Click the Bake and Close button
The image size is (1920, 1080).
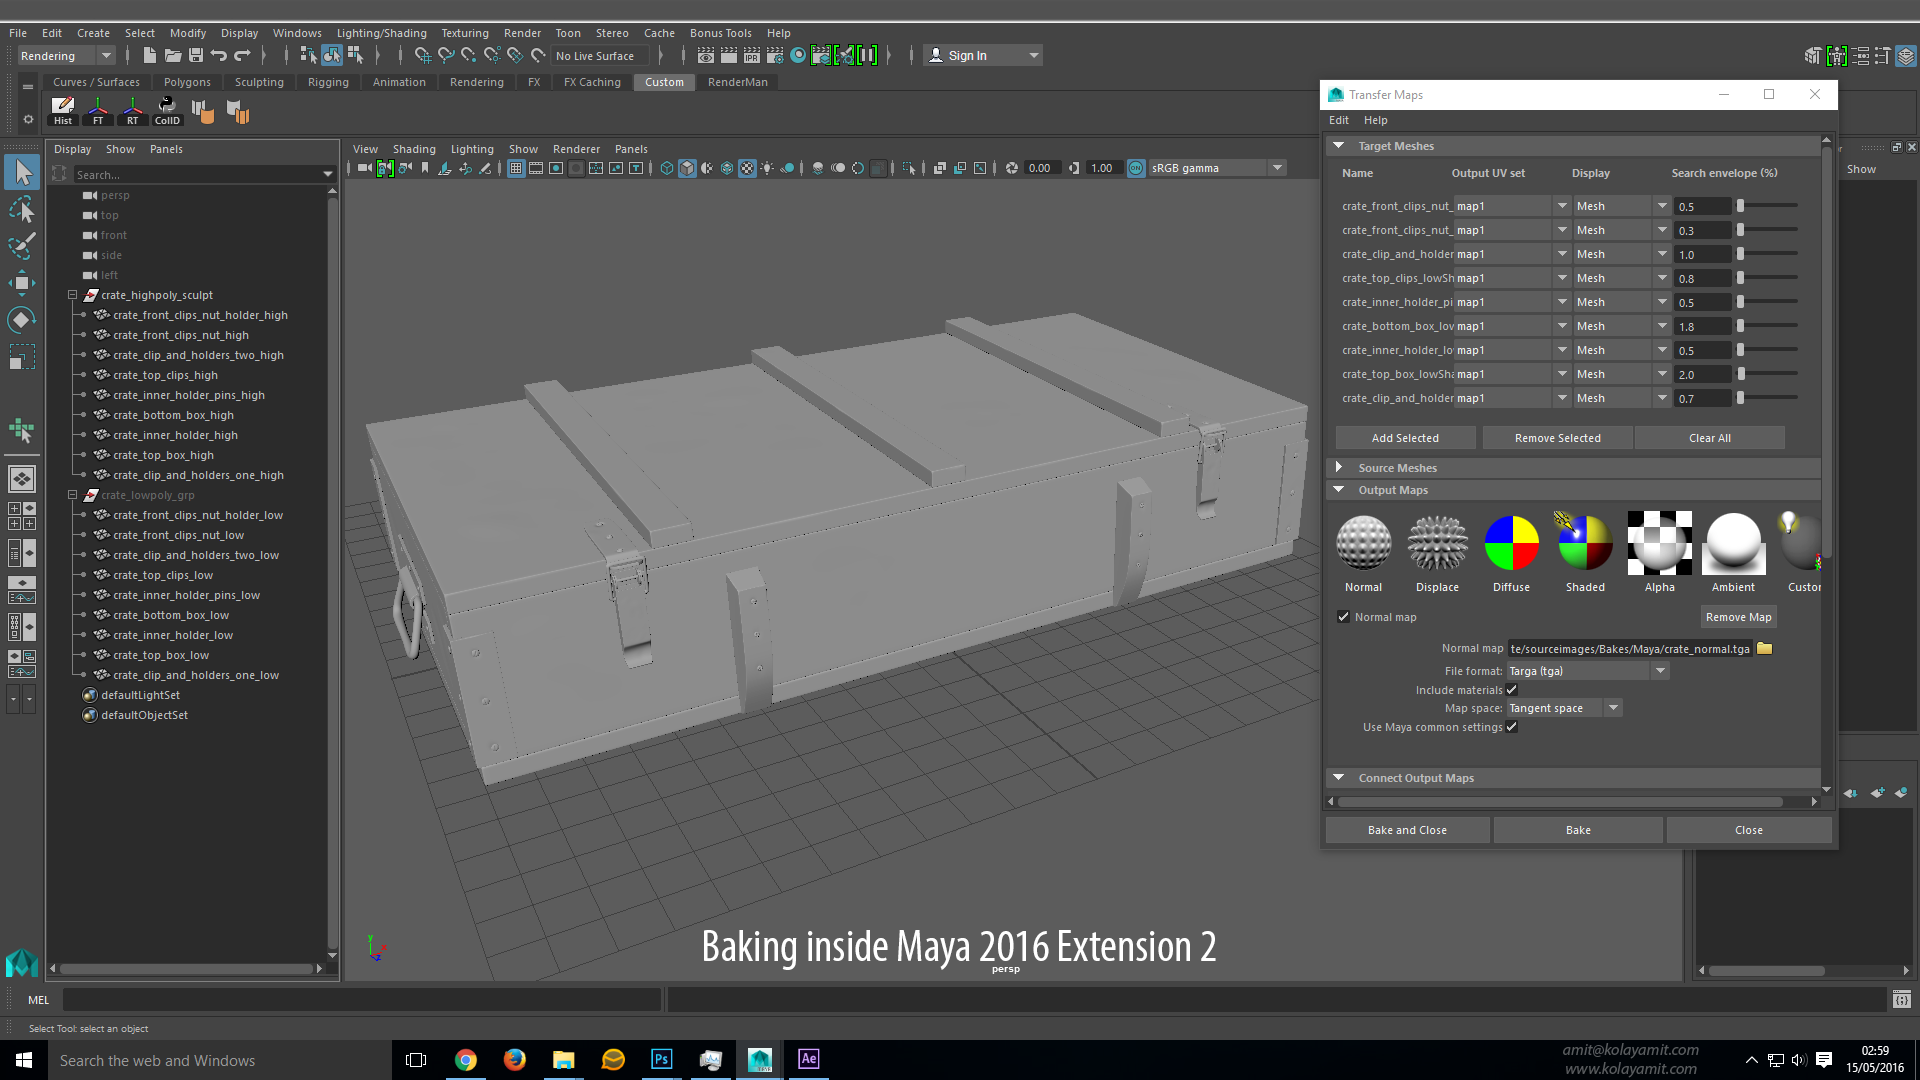tap(1407, 830)
